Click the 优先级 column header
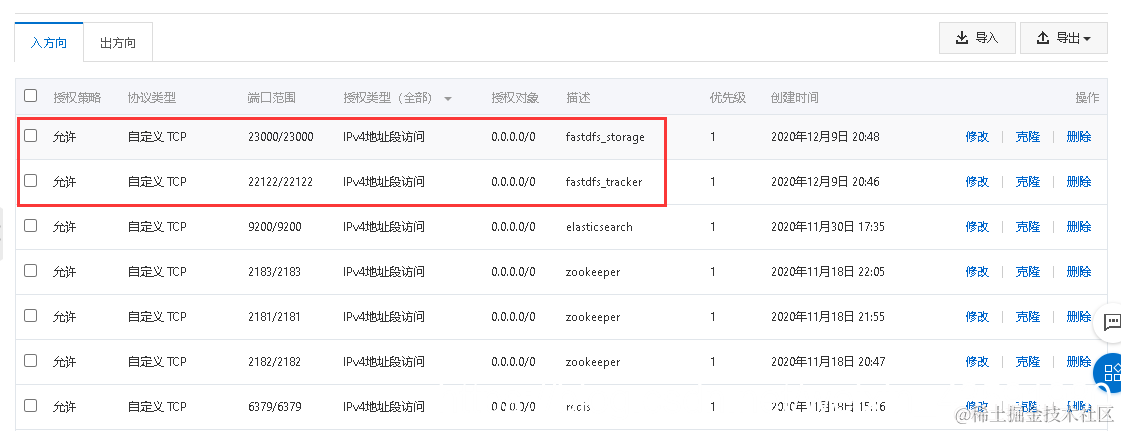Viewport: 1121px width, 431px height. tap(728, 98)
